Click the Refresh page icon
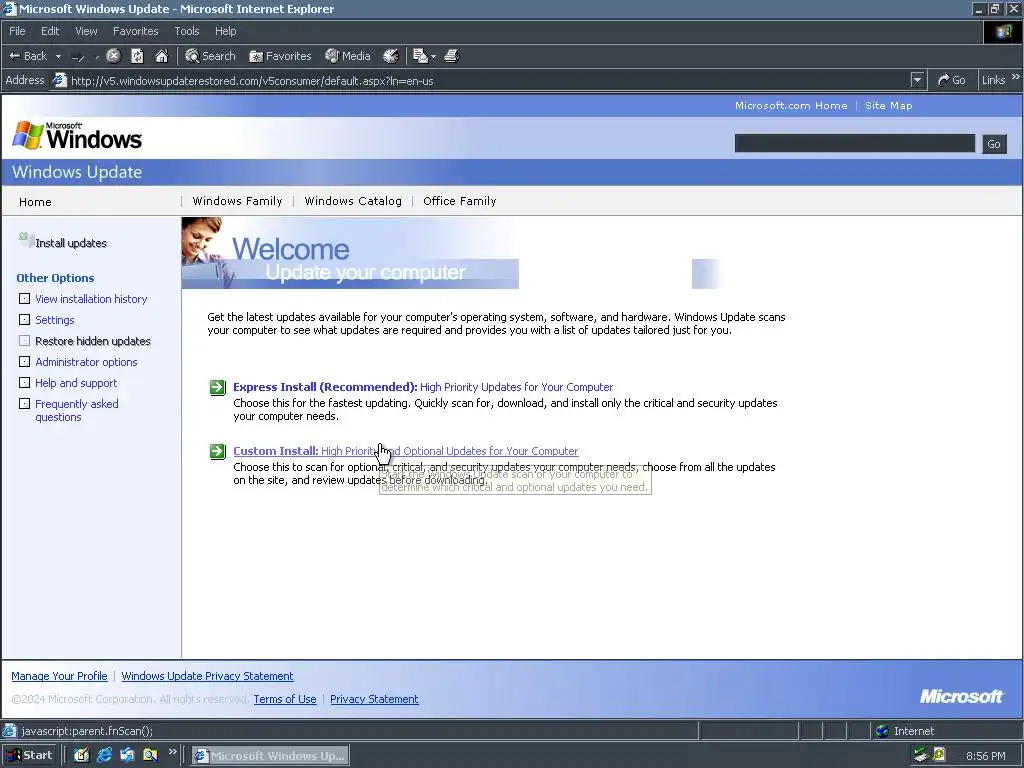1024x768 pixels. (x=137, y=56)
